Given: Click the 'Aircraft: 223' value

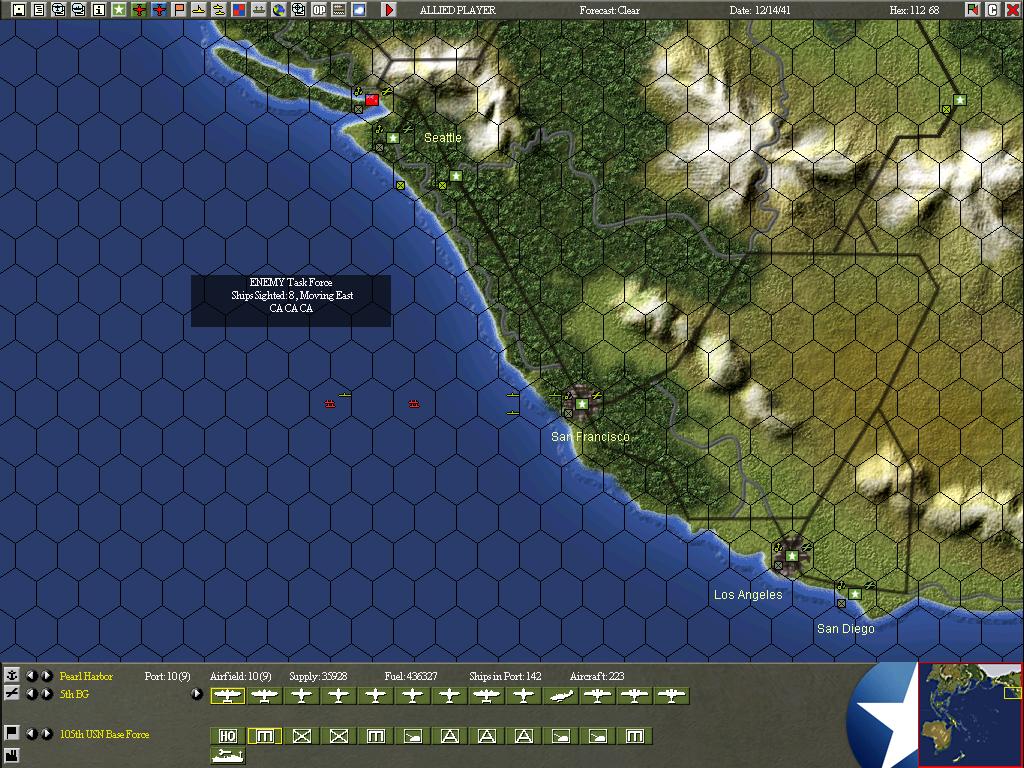Looking at the screenshot, I should (x=597, y=676).
